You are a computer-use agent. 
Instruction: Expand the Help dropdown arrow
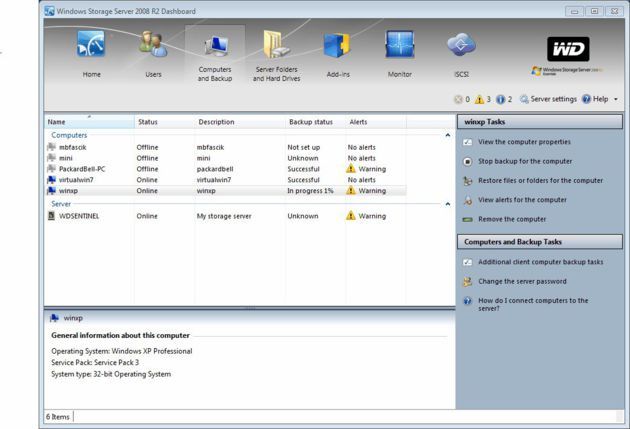(x=616, y=99)
